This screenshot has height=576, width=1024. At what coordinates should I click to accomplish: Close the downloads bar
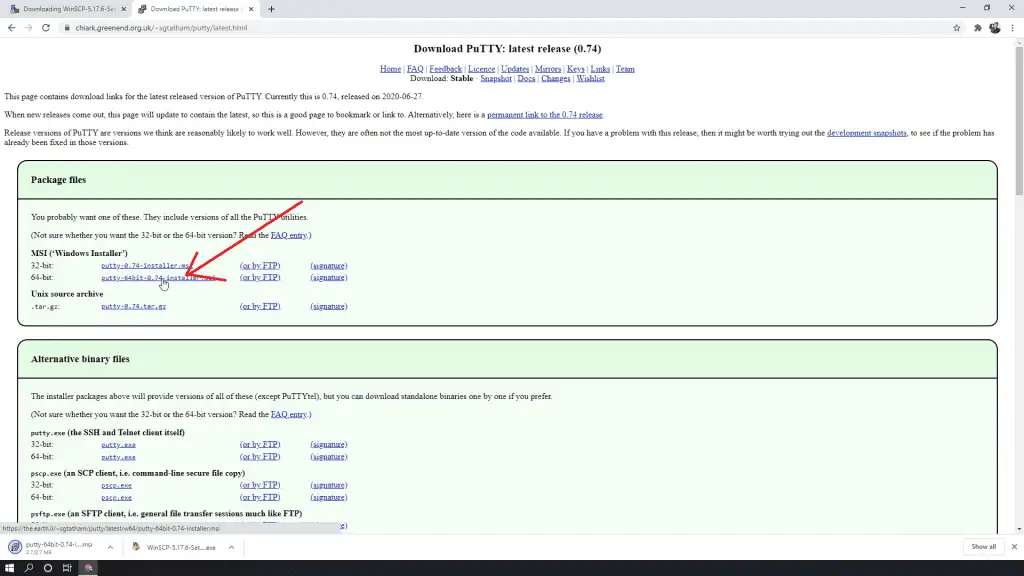coord(1014,547)
